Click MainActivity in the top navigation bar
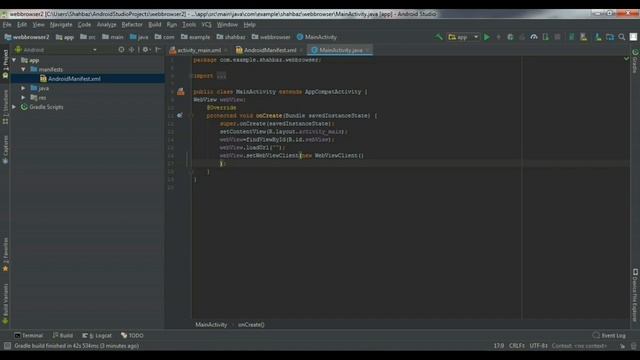 (317, 37)
